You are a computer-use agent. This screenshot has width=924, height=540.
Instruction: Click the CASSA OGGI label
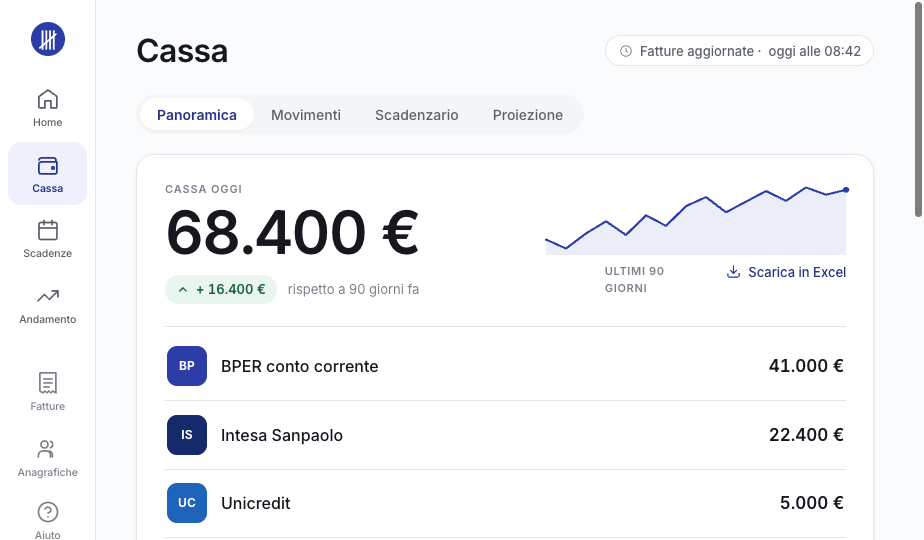[x=203, y=189]
